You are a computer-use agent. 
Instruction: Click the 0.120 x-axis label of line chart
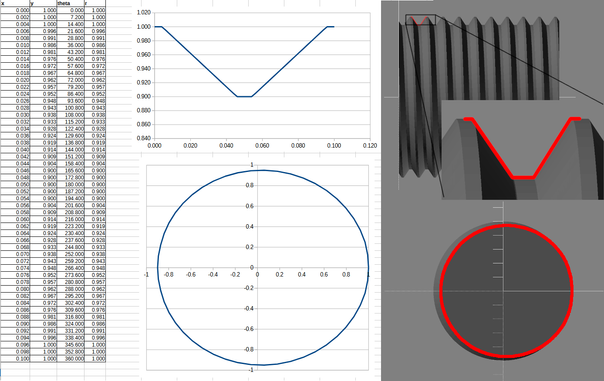[370, 146]
